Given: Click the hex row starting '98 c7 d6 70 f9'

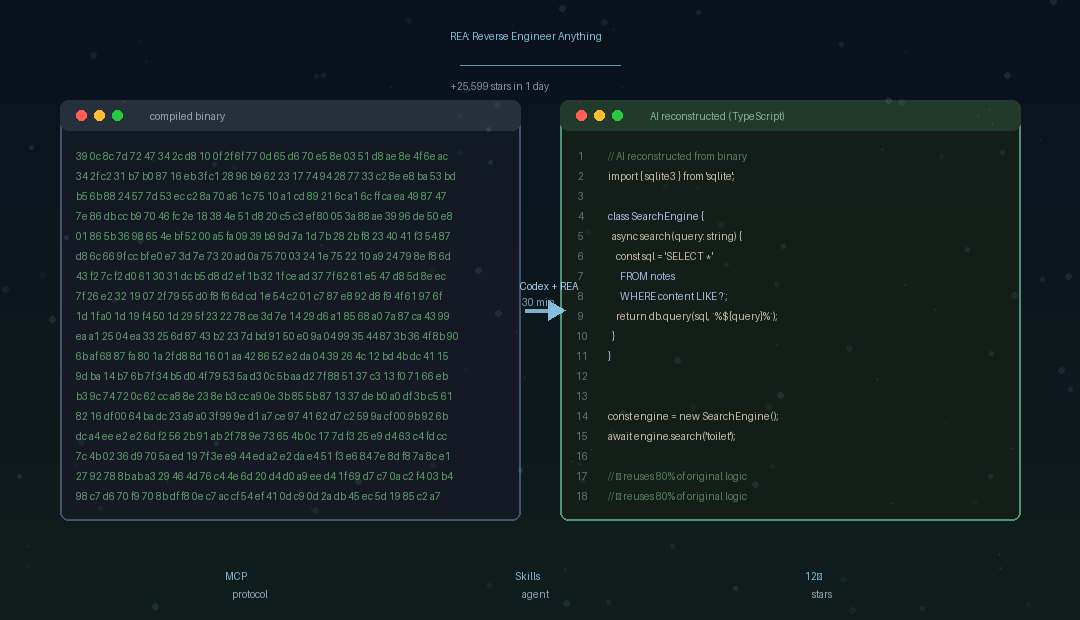Looking at the screenshot, I should click(x=258, y=496).
